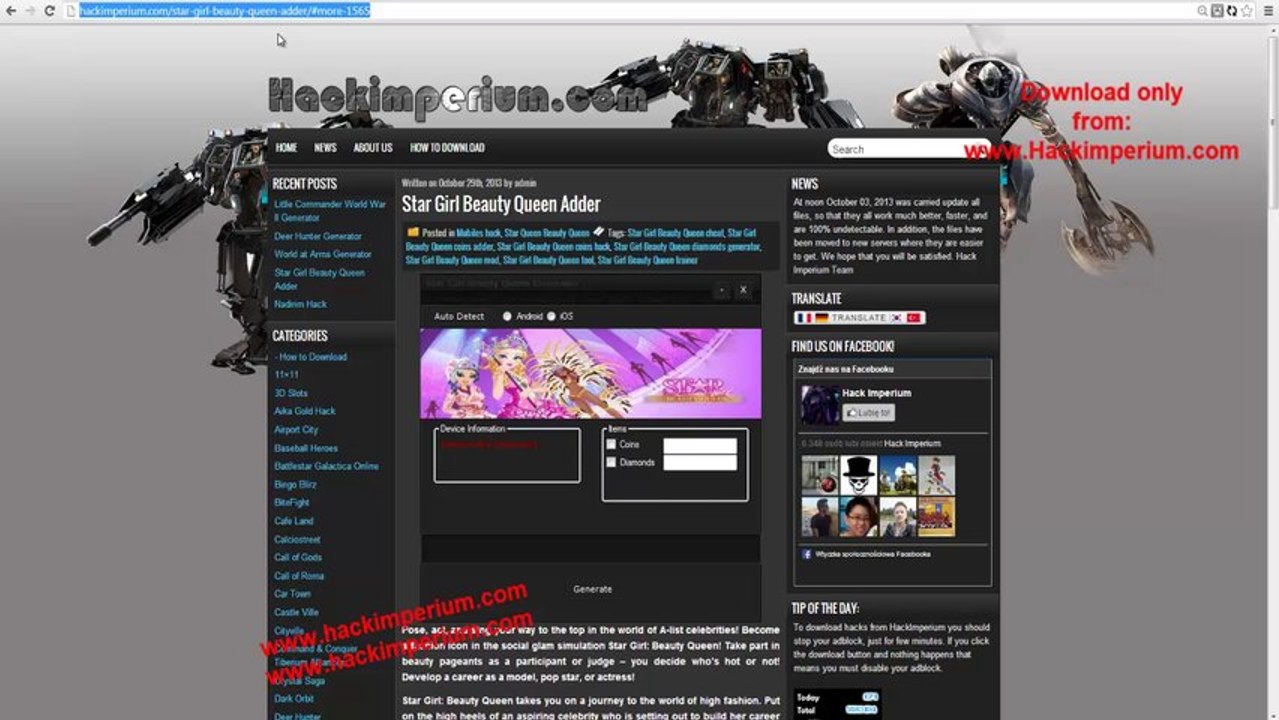Bookmark this page with the star icon

[1246, 11]
